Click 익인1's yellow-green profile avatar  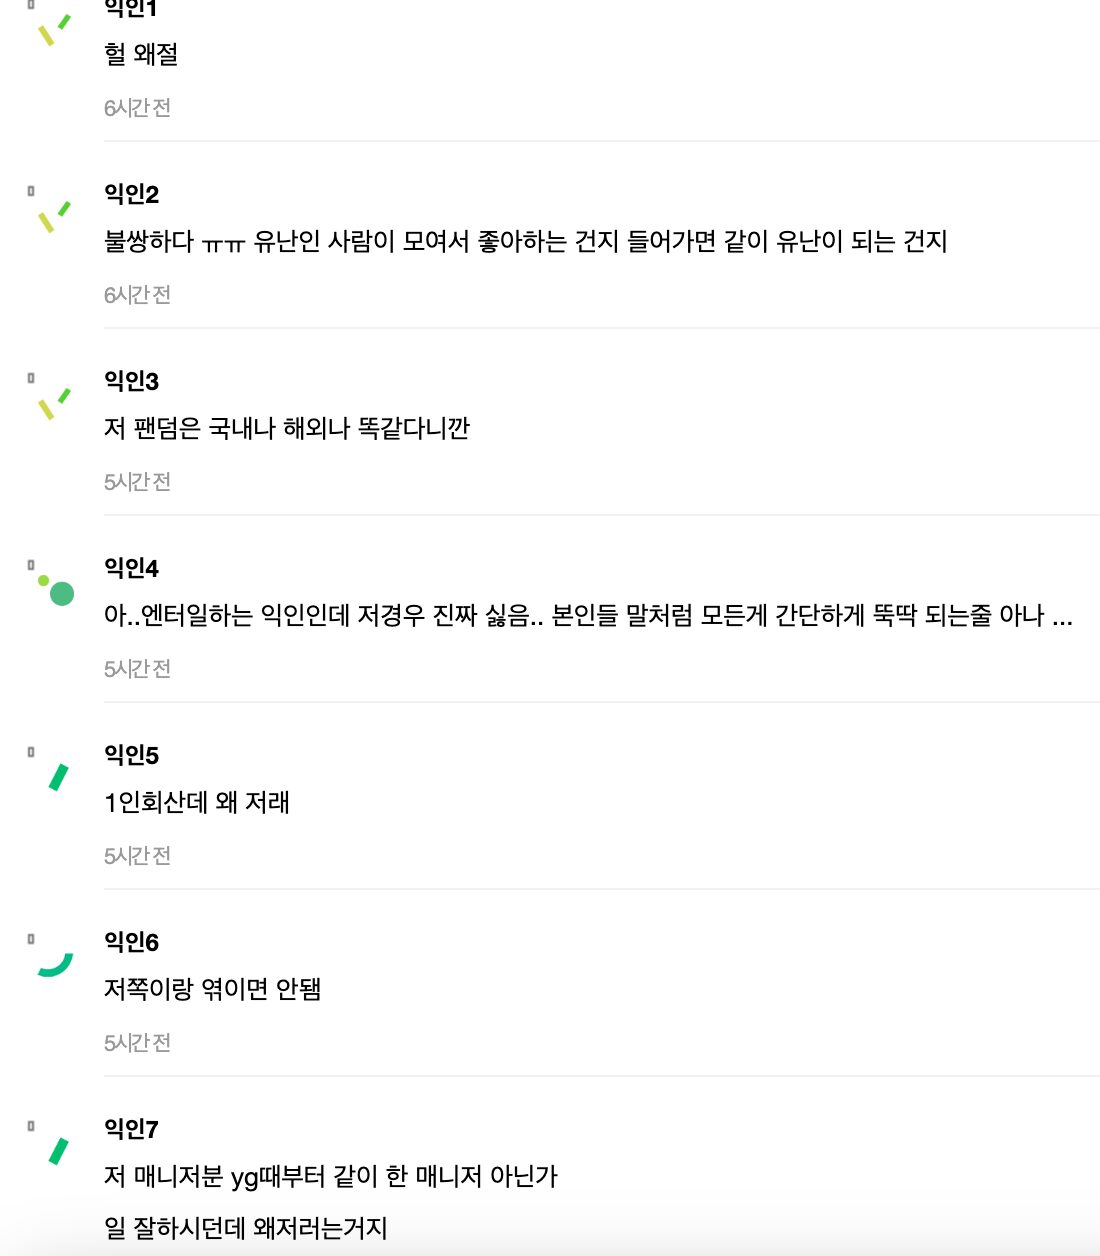pos(54,28)
